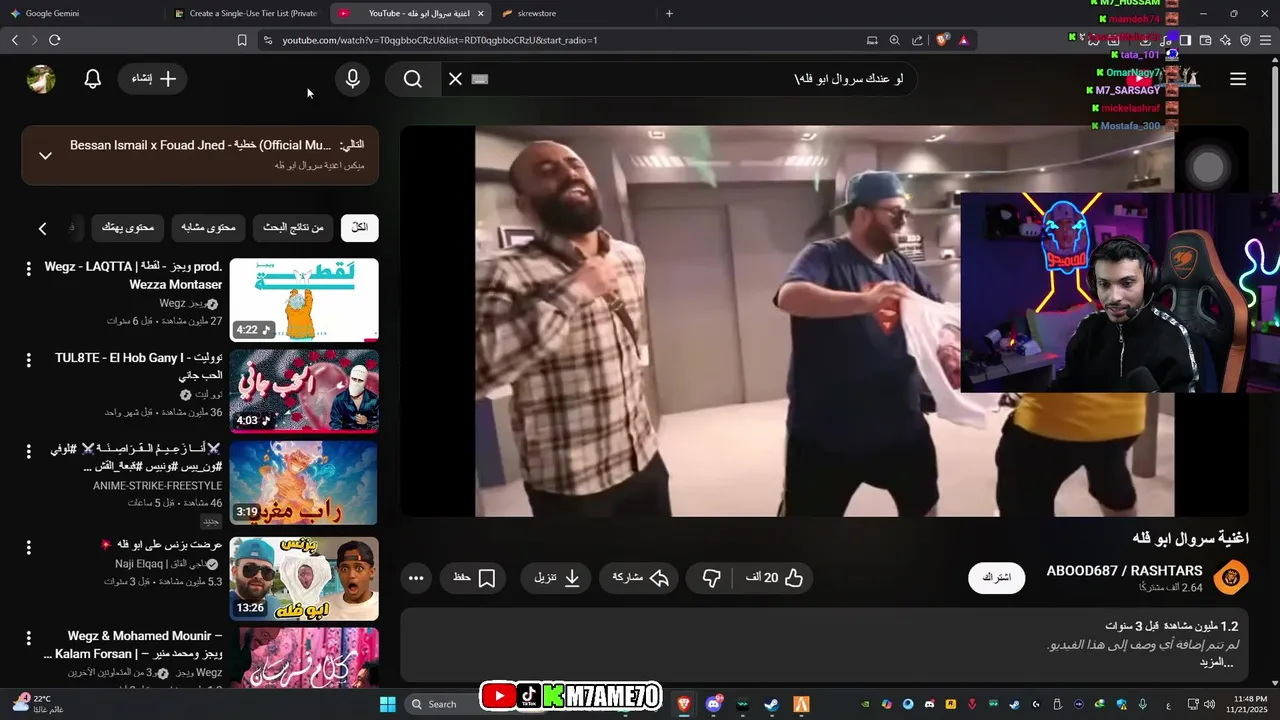Click the YouTube search magnifier
The image size is (1280, 720).
[413, 79]
